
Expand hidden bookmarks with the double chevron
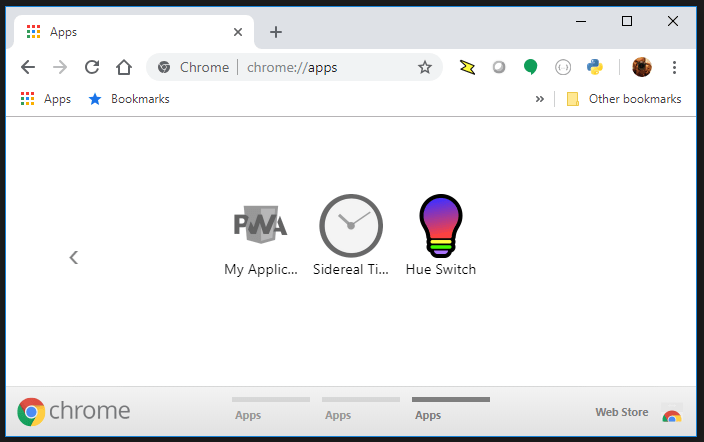click(x=540, y=99)
